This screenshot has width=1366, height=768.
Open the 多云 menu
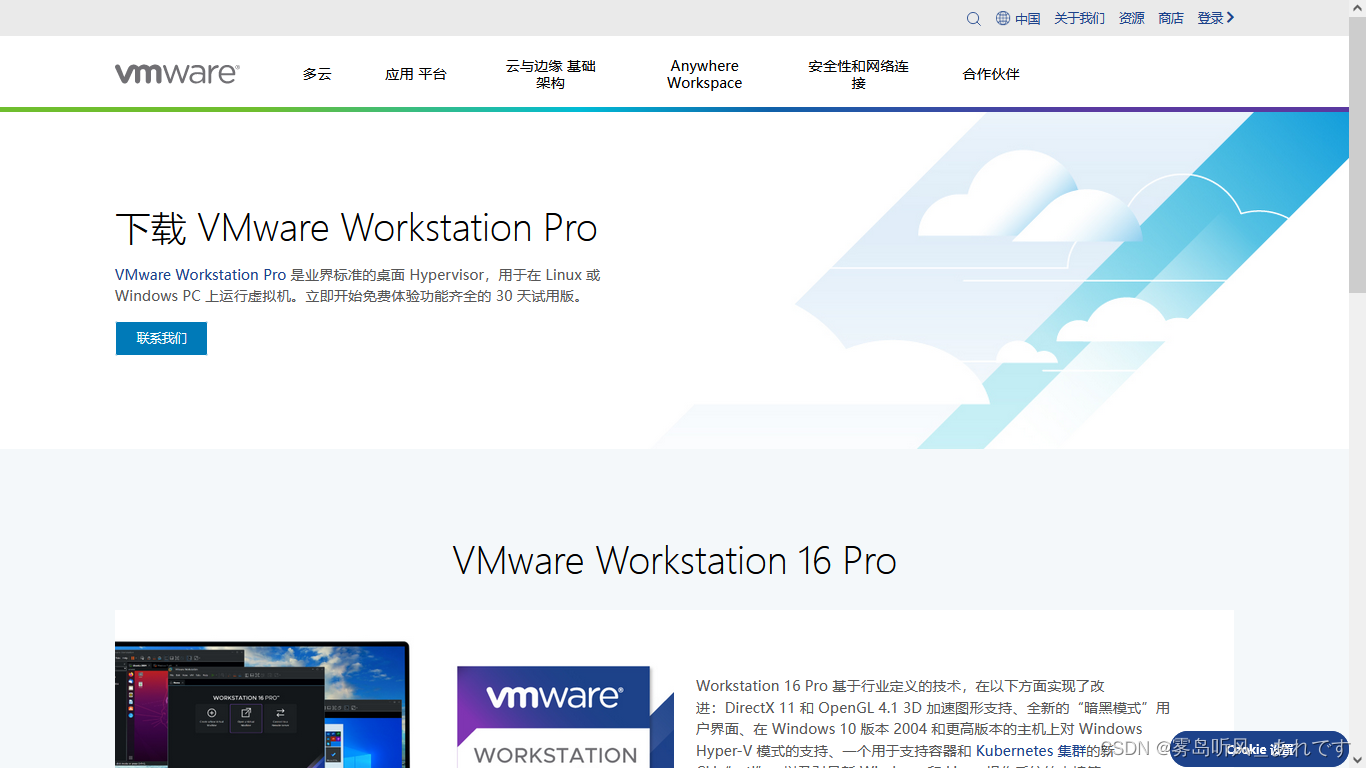click(317, 74)
